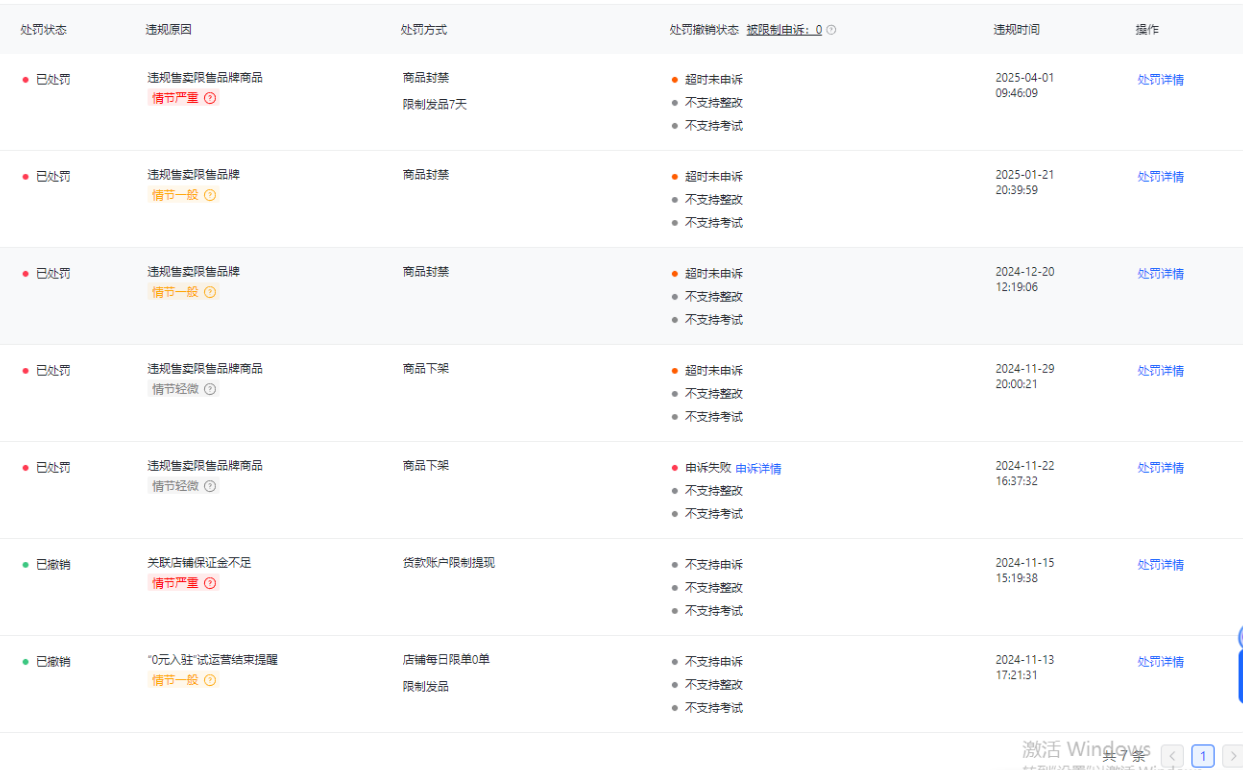Image resolution: width=1243 pixels, height=770 pixels.
Task: Select page 1 in pagination
Action: coord(1203,756)
